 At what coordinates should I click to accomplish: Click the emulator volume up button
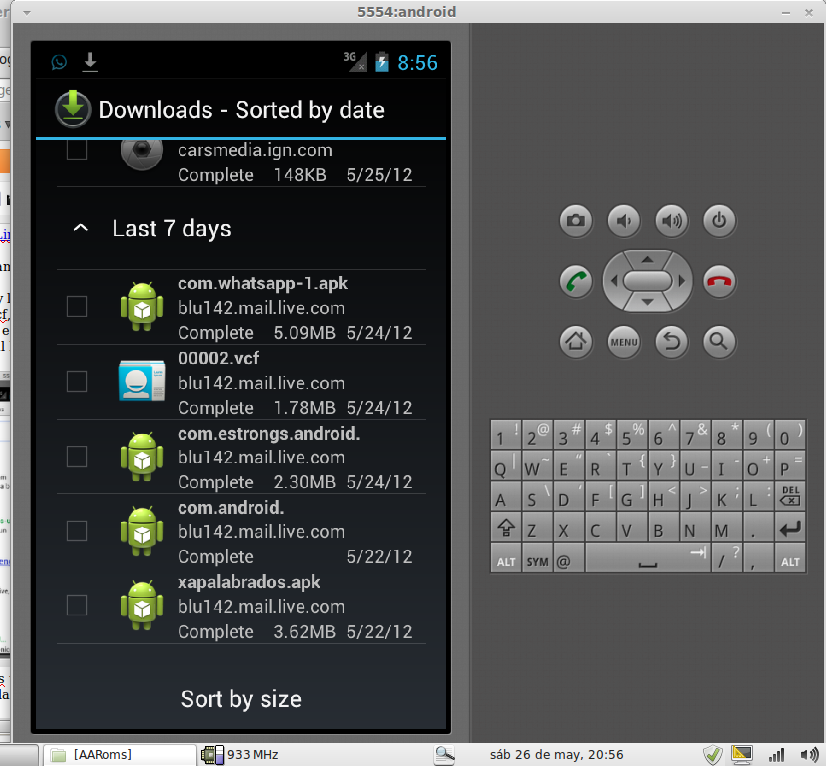672,220
